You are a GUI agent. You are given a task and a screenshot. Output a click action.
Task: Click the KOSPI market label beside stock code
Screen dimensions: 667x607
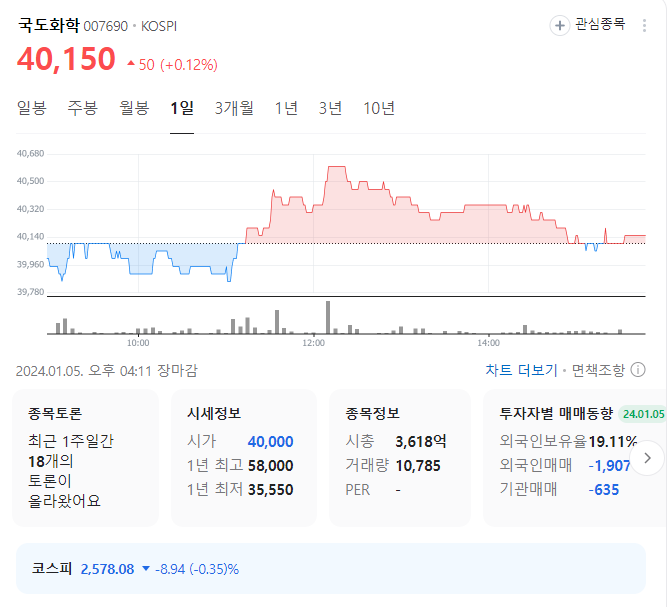159,26
